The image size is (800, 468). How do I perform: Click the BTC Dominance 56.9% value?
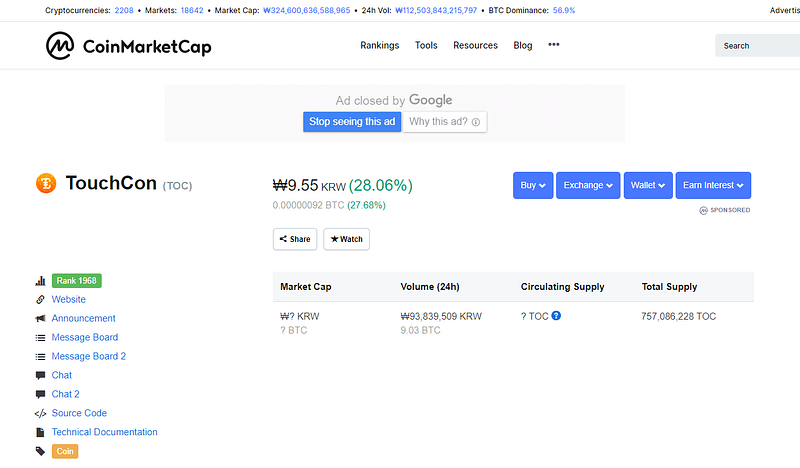pyautogui.click(x=564, y=10)
